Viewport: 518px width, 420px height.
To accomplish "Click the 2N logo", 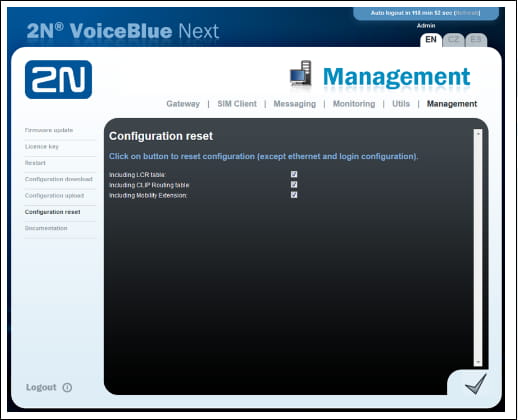I will 58,79.
